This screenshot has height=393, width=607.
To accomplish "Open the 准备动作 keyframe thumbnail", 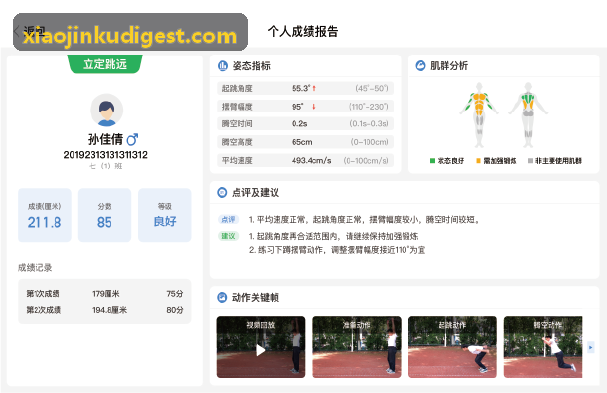I will coord(357,347).
